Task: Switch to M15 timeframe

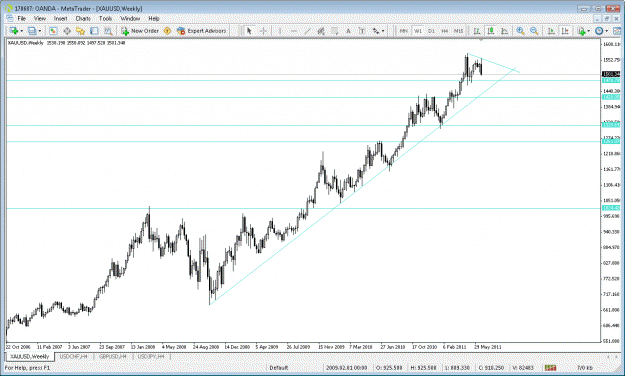Action: pos(458,31)
